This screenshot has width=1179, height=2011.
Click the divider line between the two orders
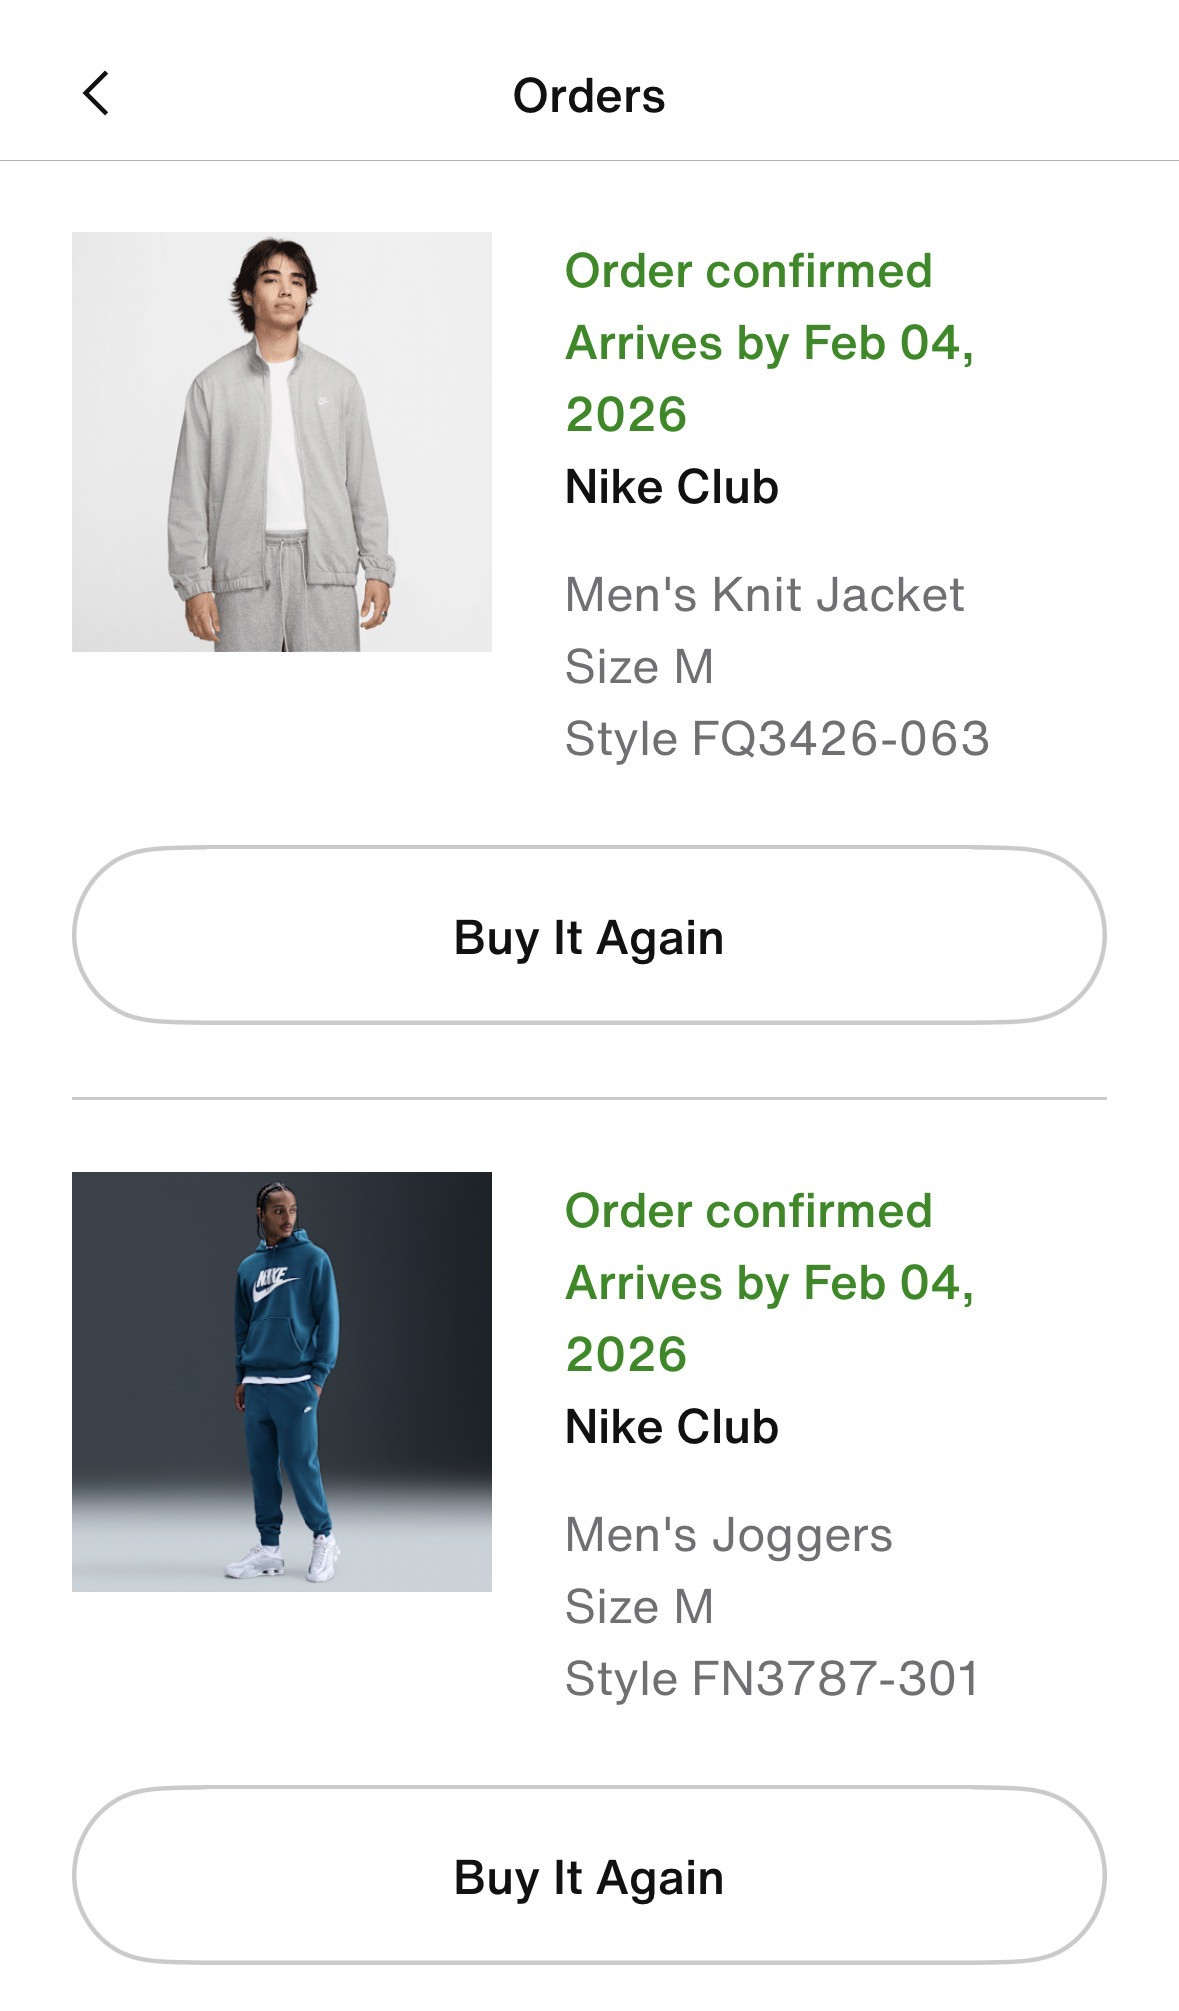(589, 1098)
